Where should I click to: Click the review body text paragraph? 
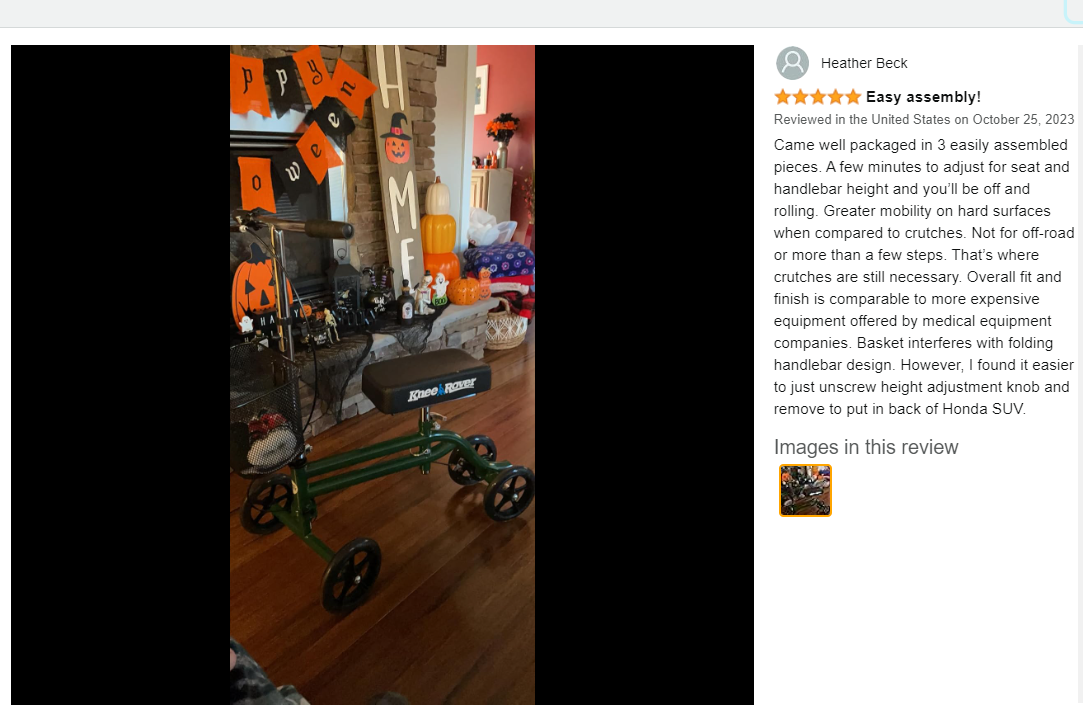(x=923, y=276)
